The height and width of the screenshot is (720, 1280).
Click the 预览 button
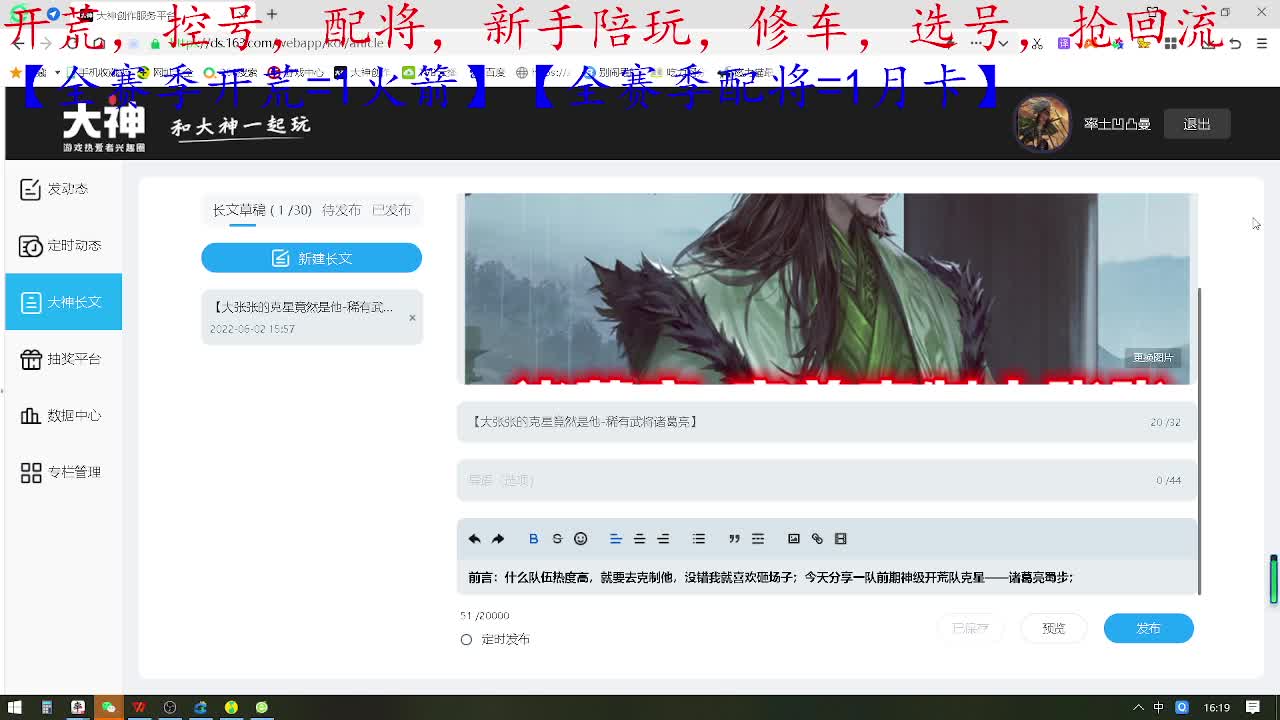[1053, 628]
